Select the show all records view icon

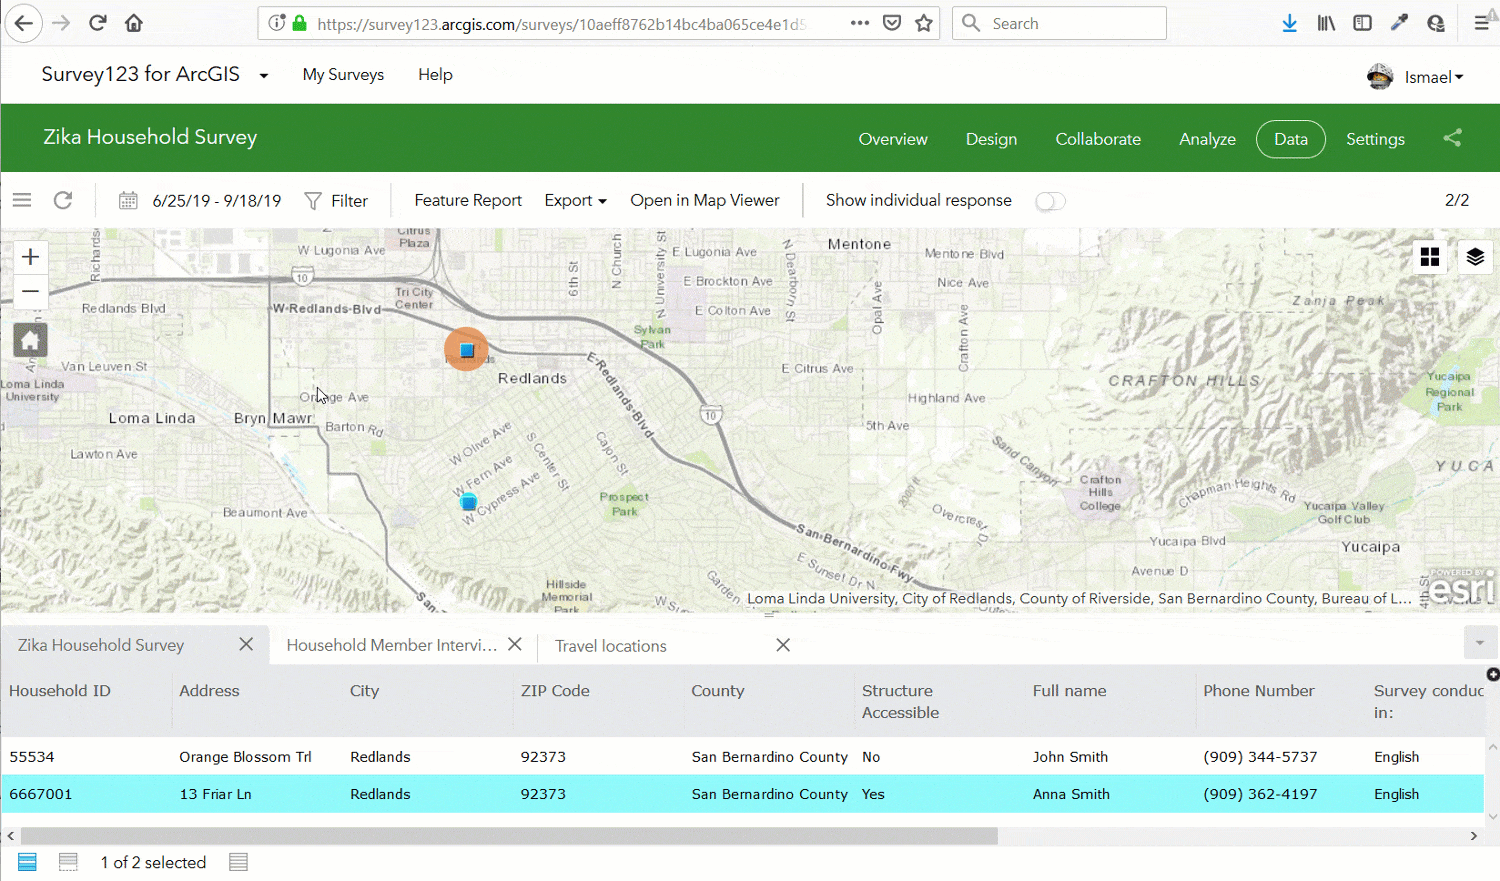tap(27, 861)
